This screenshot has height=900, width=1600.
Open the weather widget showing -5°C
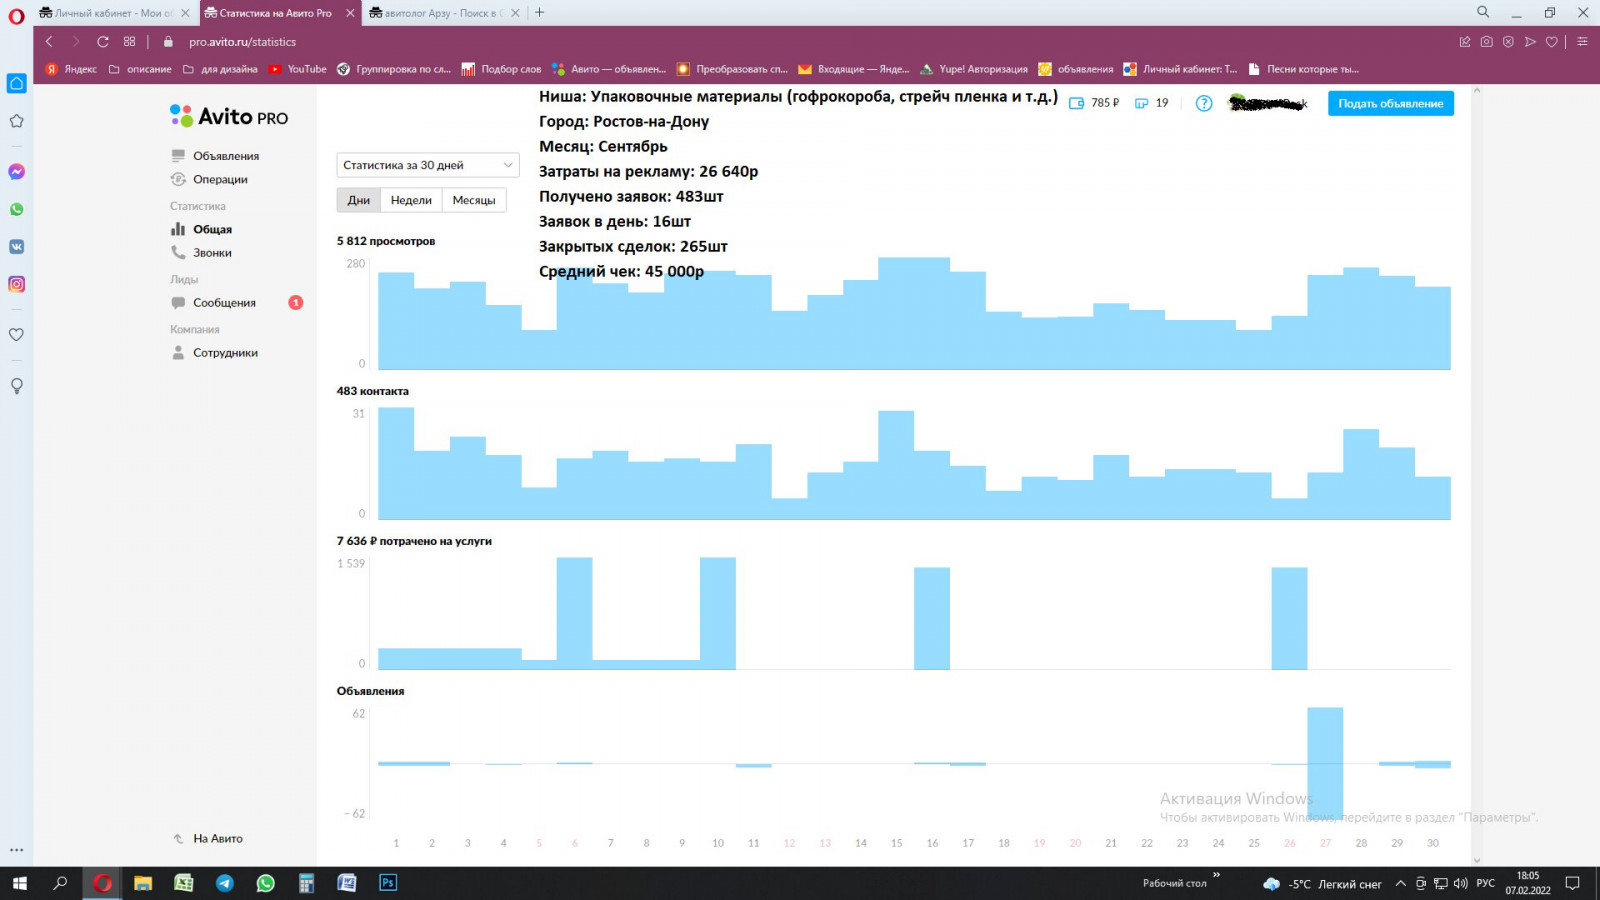[x=1322, y=884]
